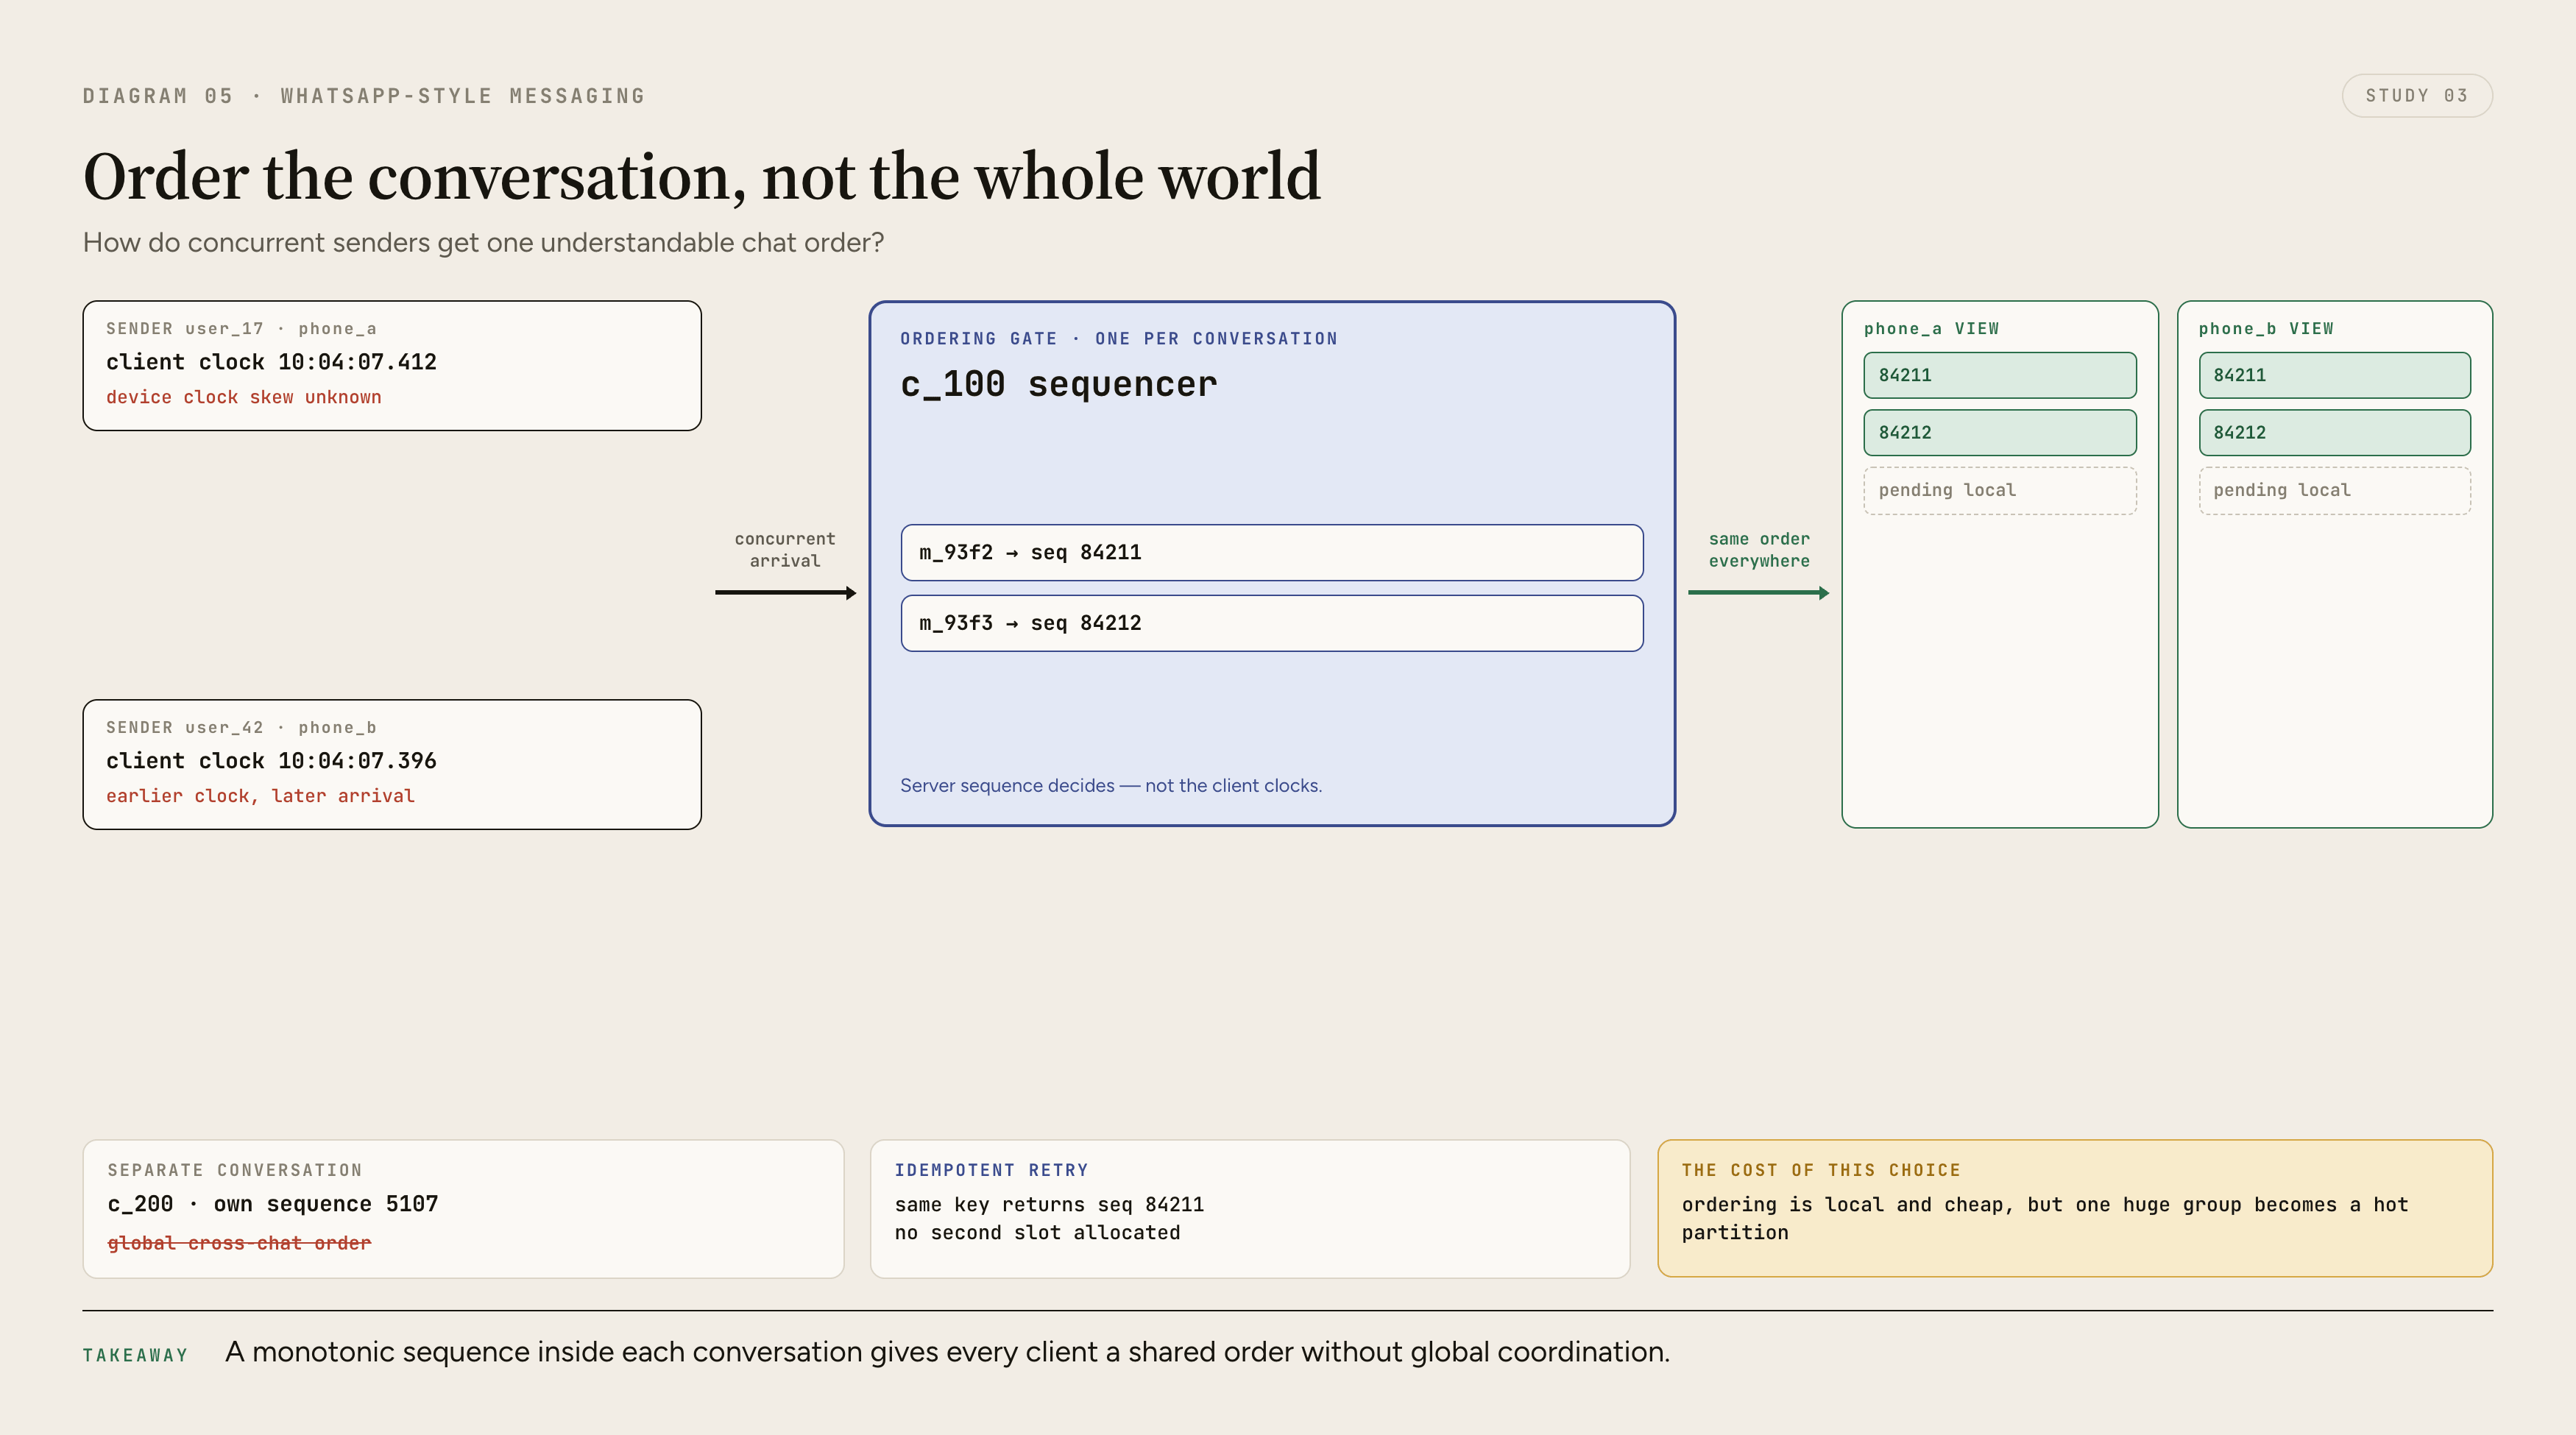
Task: Click 'Server sequence decides' caption
Action: pyautogui.click(x=1111, y=786)
